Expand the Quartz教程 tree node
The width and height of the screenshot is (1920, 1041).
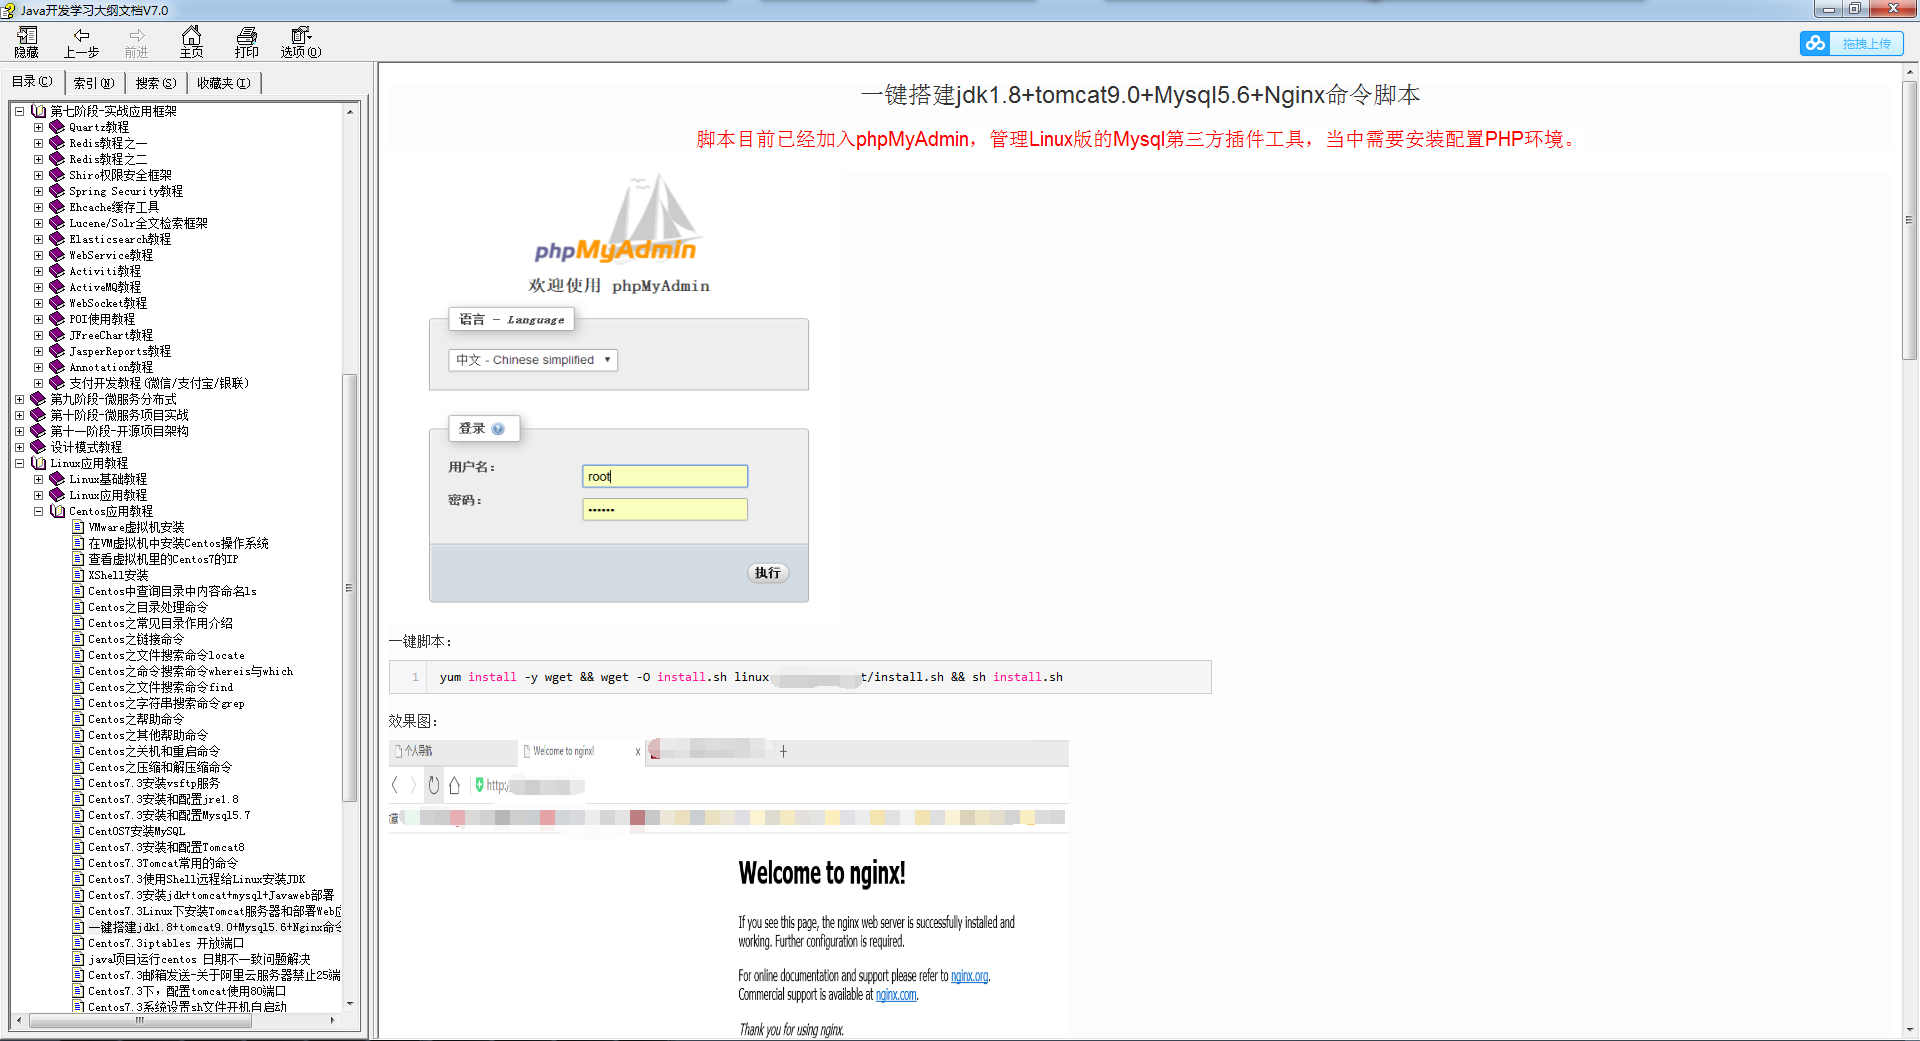pyautogui.click(x=38, y=127)
